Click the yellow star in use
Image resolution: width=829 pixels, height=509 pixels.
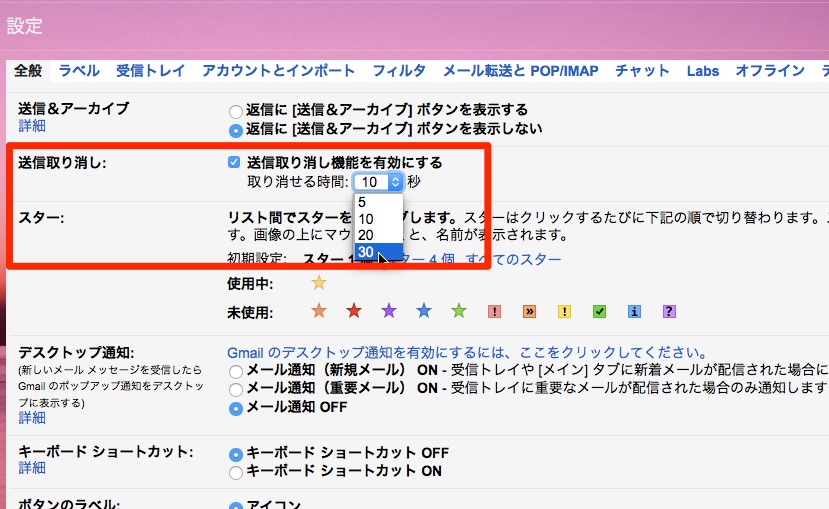coord(319,283)
